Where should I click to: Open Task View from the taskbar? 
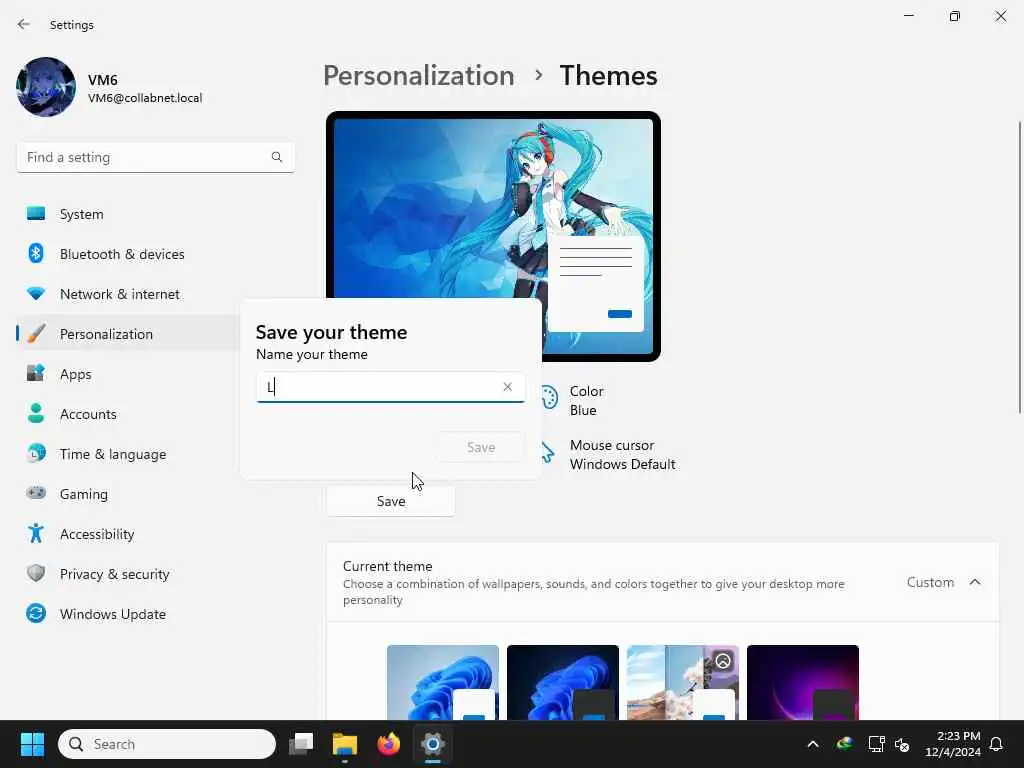click(x=301, y=744)
